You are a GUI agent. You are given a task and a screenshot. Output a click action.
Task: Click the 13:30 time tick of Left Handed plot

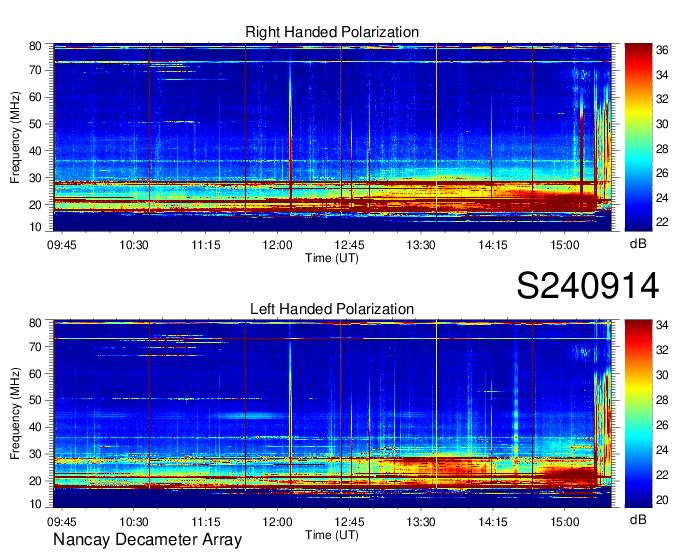click(421, 522)
